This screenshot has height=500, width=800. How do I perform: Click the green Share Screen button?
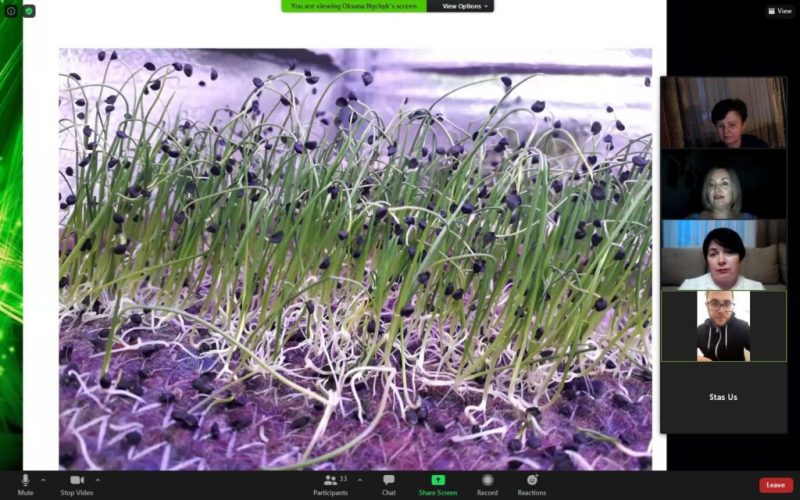click(x=438, y=485)
